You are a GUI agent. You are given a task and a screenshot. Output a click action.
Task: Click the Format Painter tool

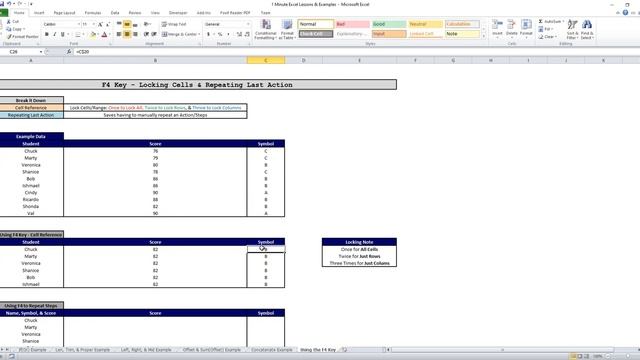click(x=22, y=37)
